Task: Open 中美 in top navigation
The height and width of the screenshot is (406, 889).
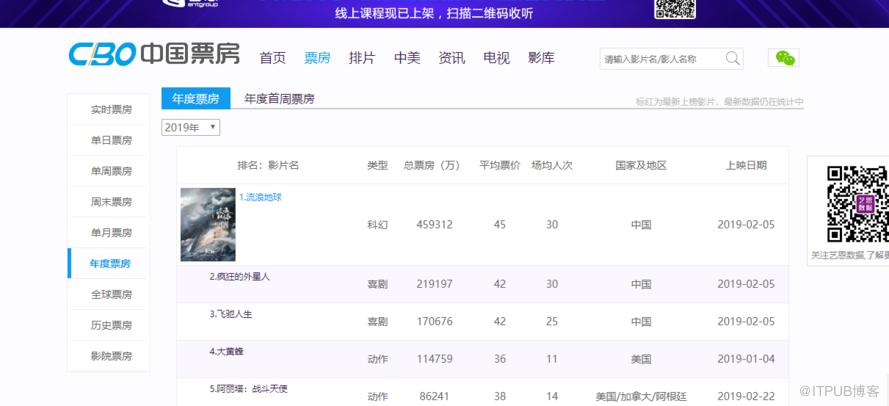Action: click(x=407, y=58)
